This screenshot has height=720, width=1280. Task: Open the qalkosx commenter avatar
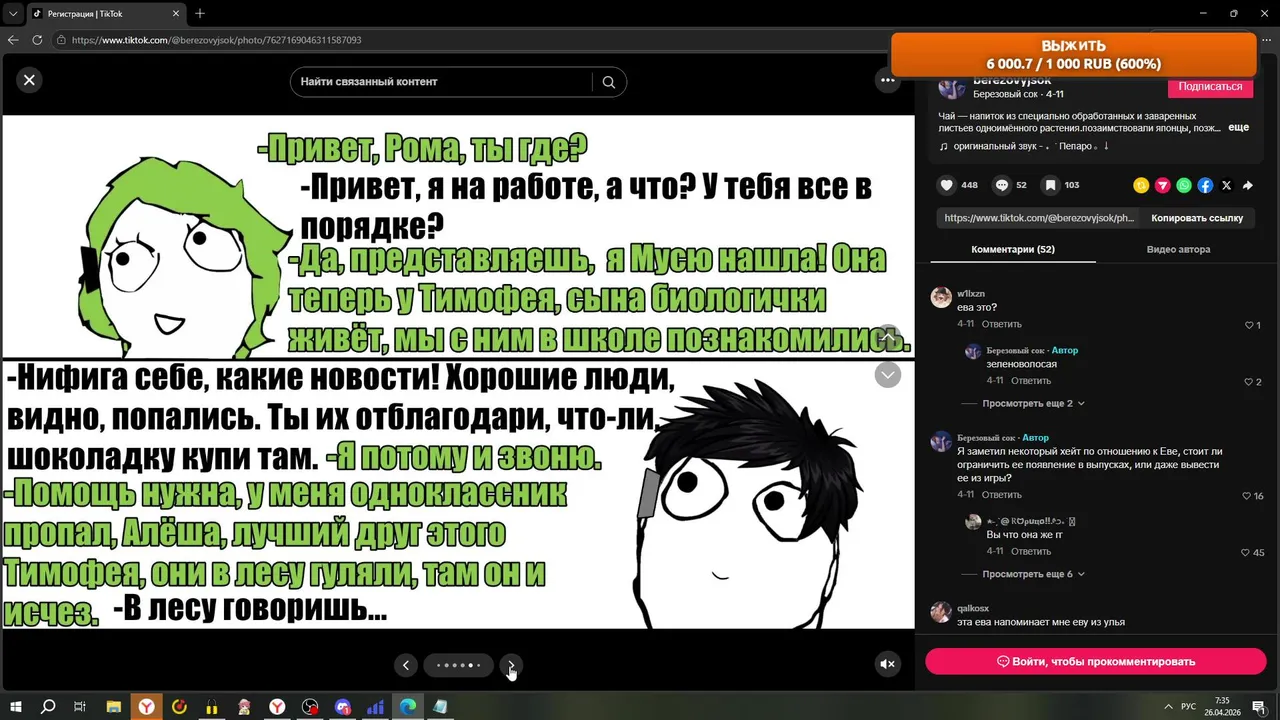pyautogui.click(x=941, y=612)
